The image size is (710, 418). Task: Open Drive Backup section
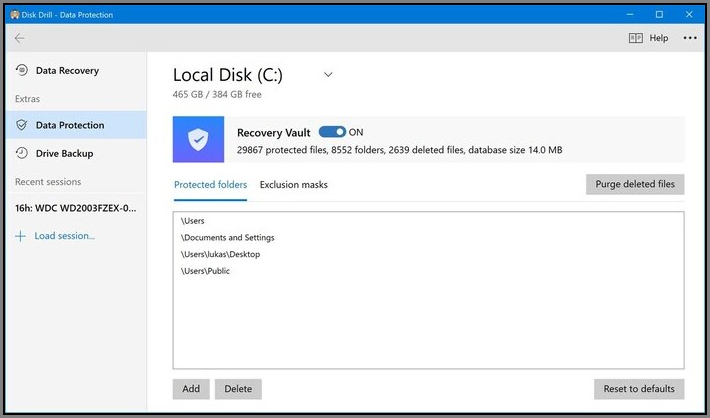pyautogui.click(x=64, y=154)
